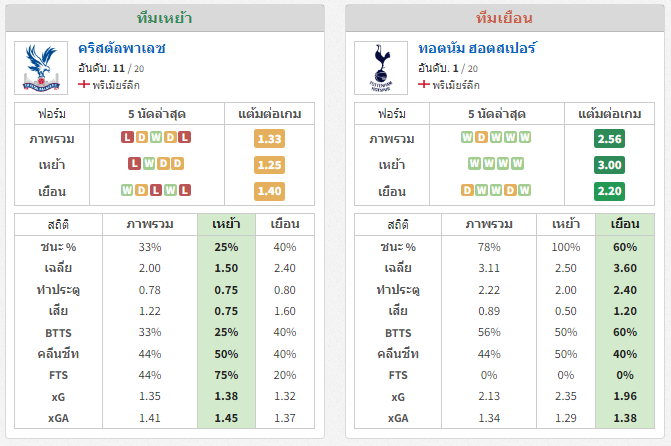Open พรีเมียร์ลีก league link under Crystal Palace
The width and height of the screenshot is (671, 446).
[x=116, y=85]
